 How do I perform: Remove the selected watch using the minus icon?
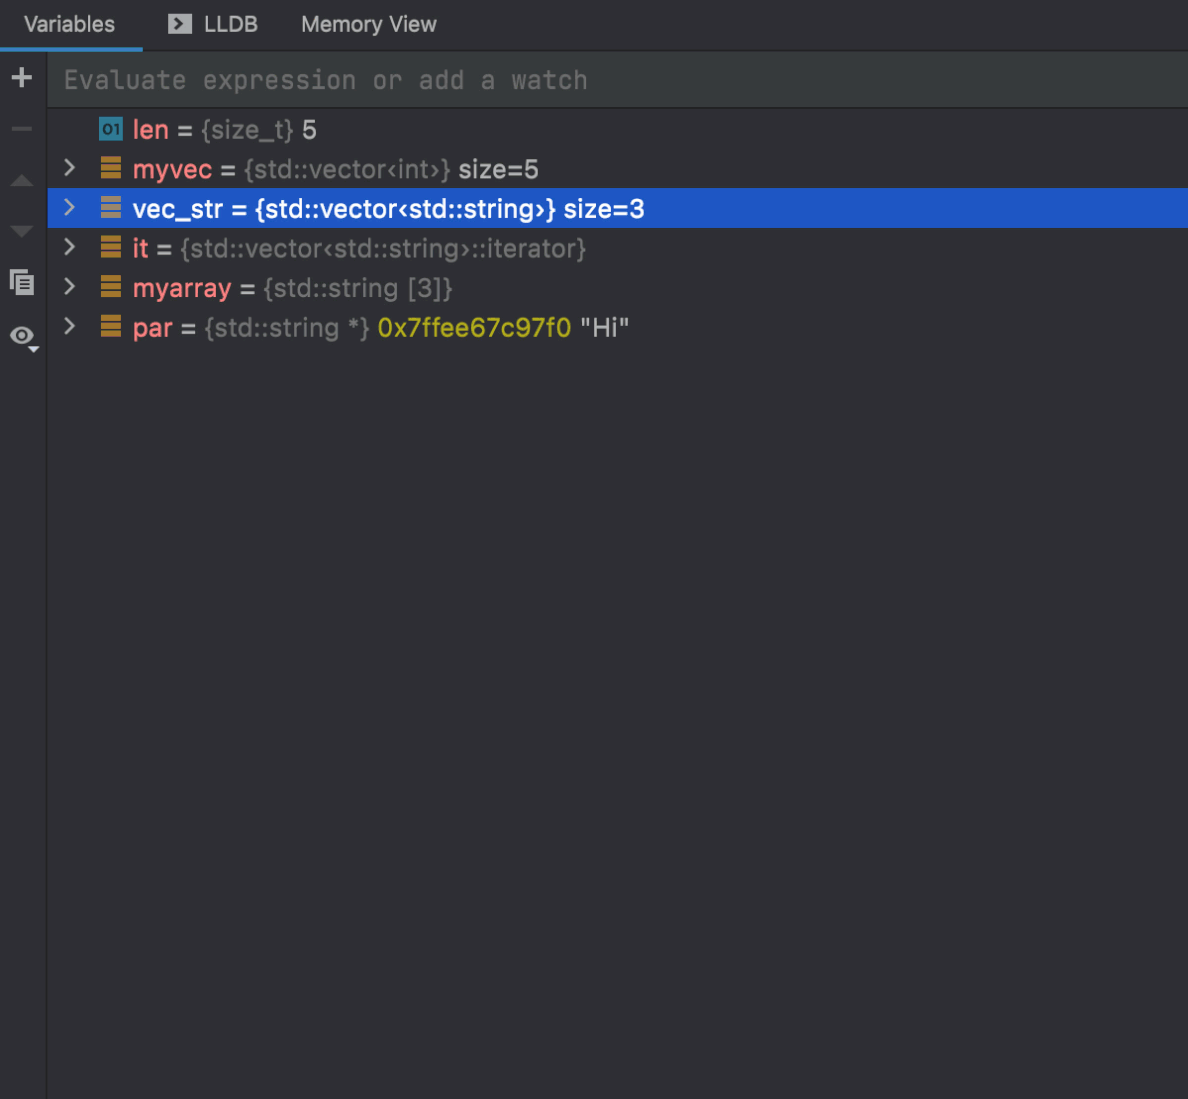point(22,128)
